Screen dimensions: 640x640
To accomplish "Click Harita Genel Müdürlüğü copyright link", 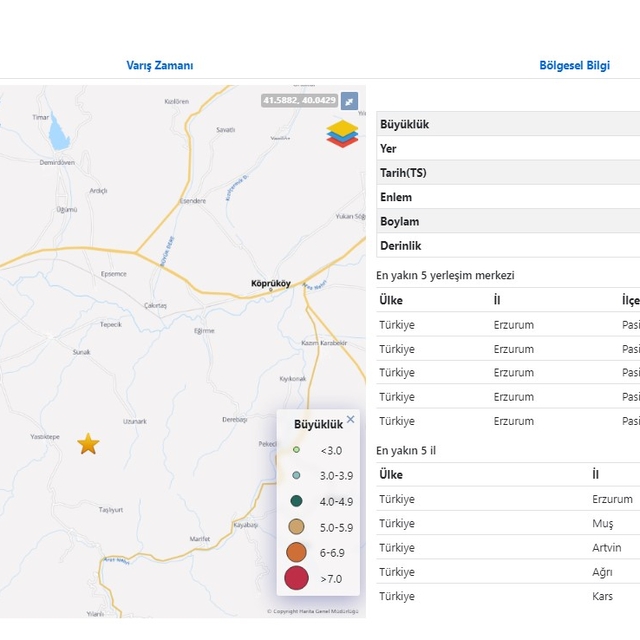I will tap(312, 611).
